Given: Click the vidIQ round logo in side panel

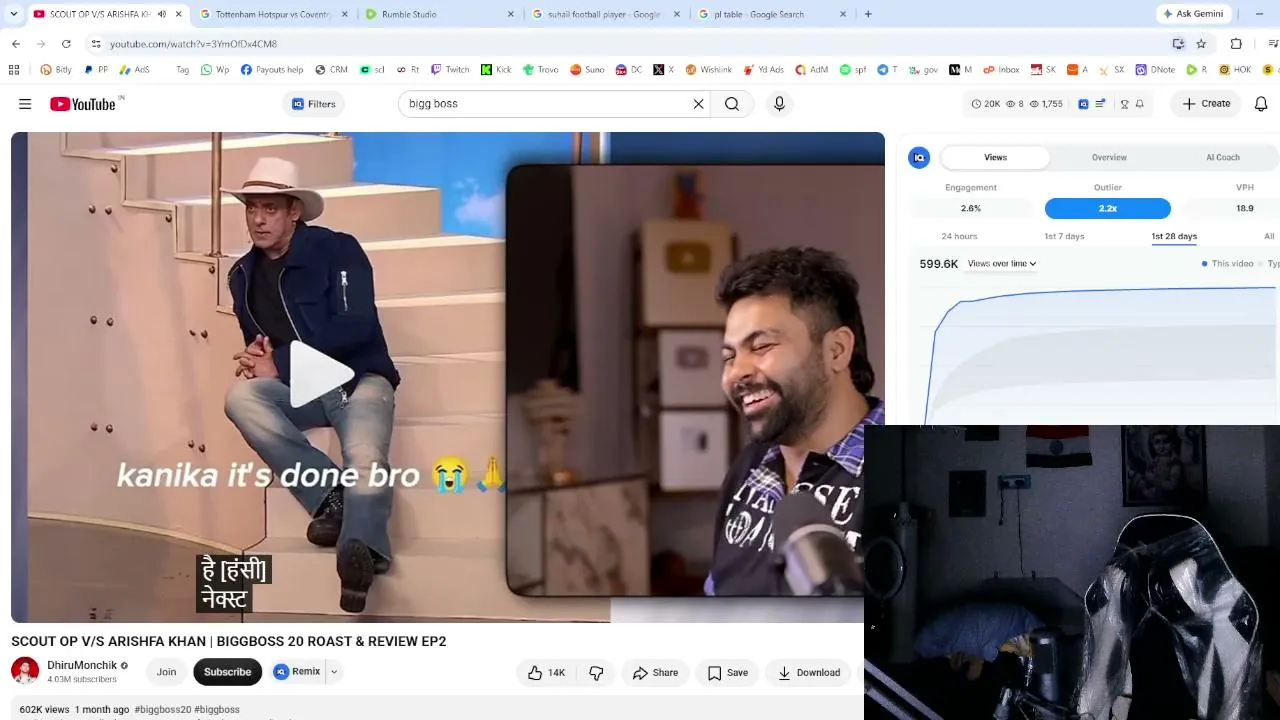Looking at the screenshot, I should (x=919, y=157).
